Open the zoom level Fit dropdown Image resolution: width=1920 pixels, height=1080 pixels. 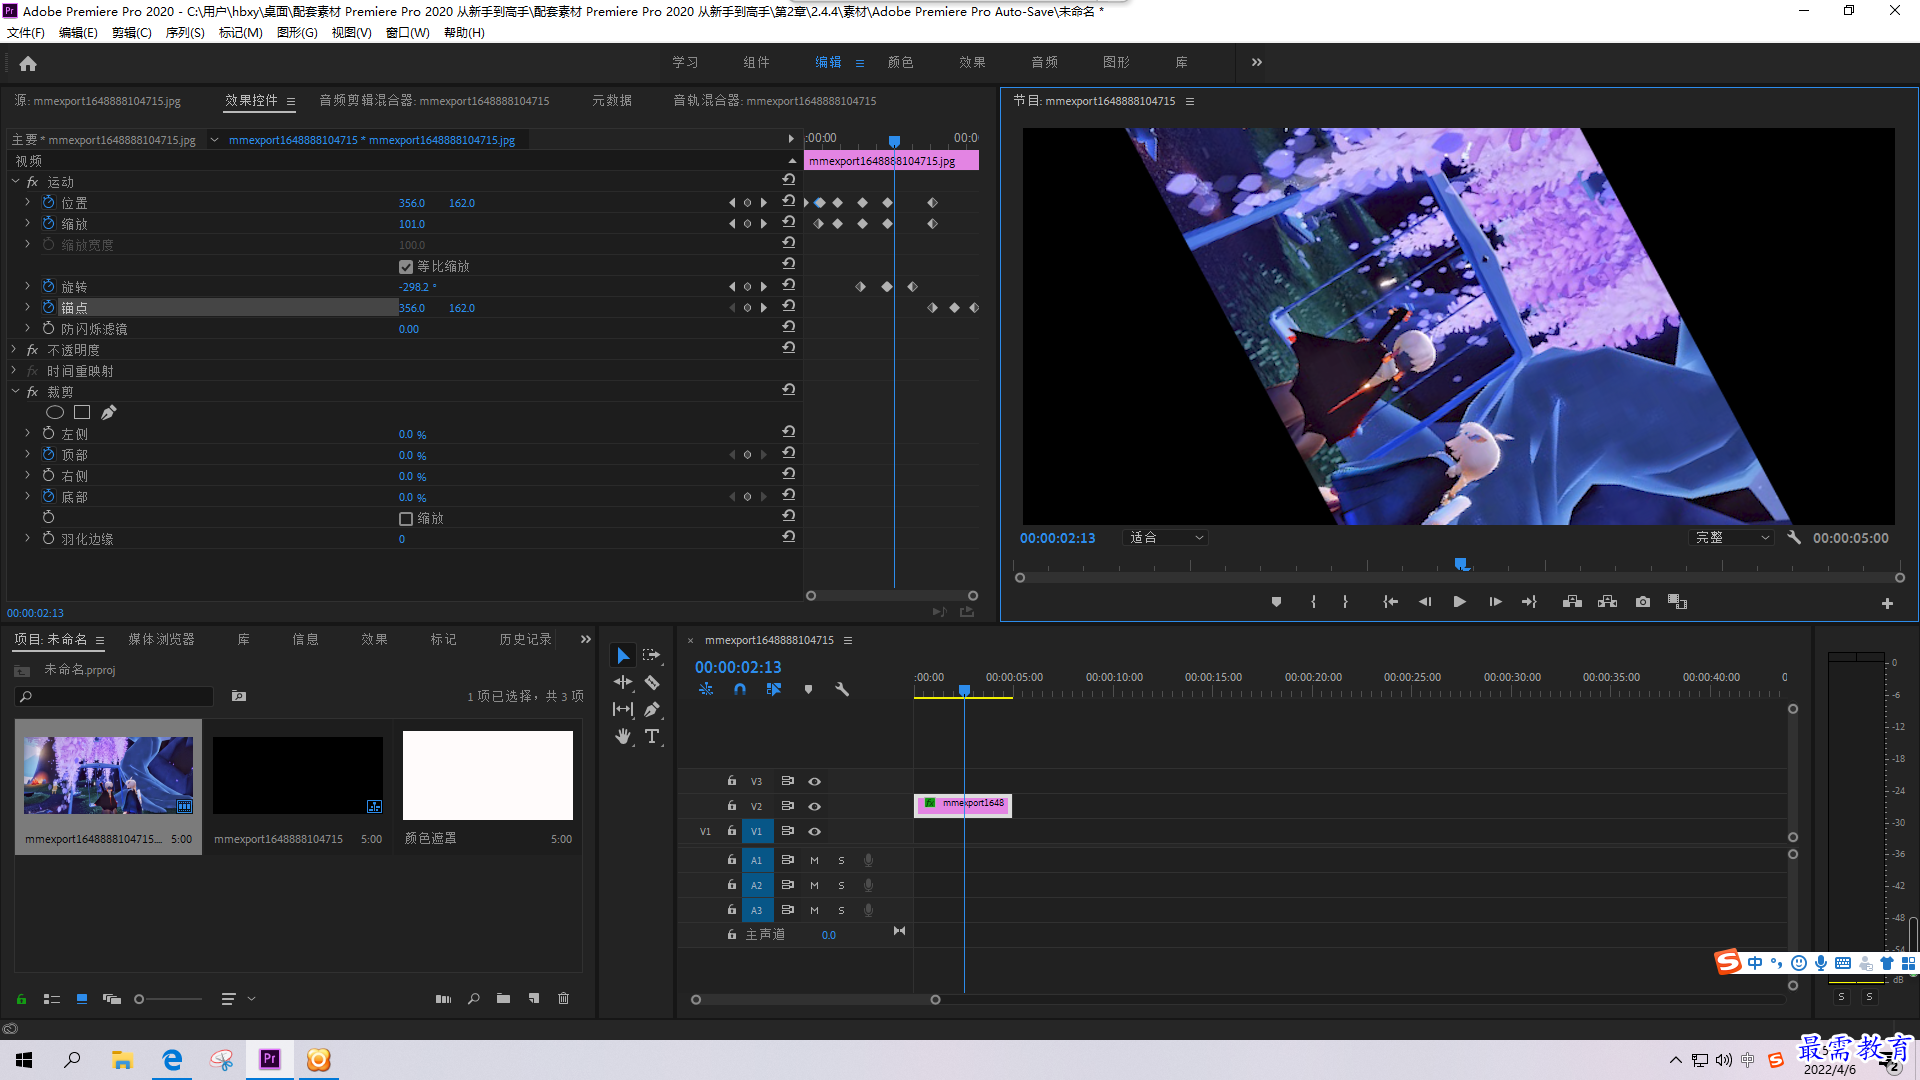1166,538
